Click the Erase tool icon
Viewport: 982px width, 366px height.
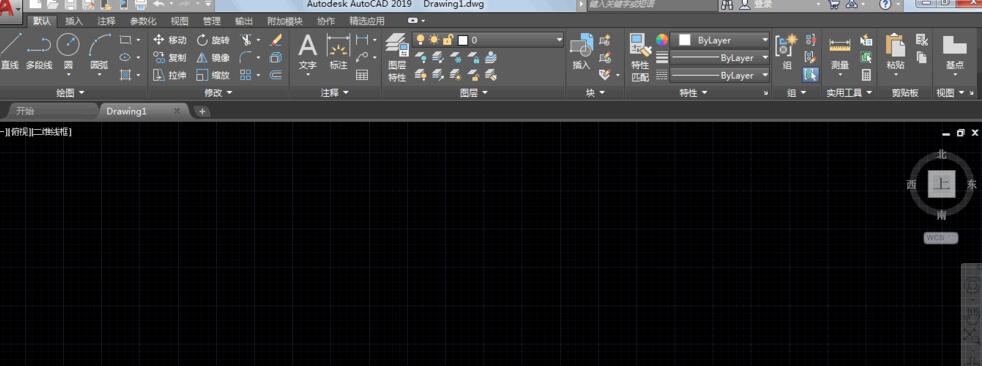tap(276, 40)
